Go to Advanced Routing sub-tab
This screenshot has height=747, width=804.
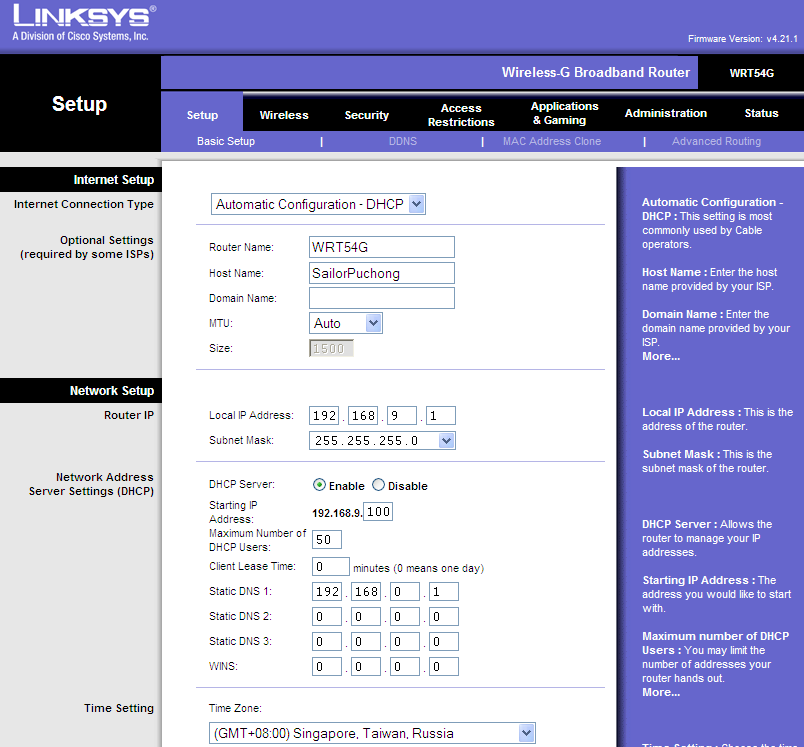click(x=716, y=142)
